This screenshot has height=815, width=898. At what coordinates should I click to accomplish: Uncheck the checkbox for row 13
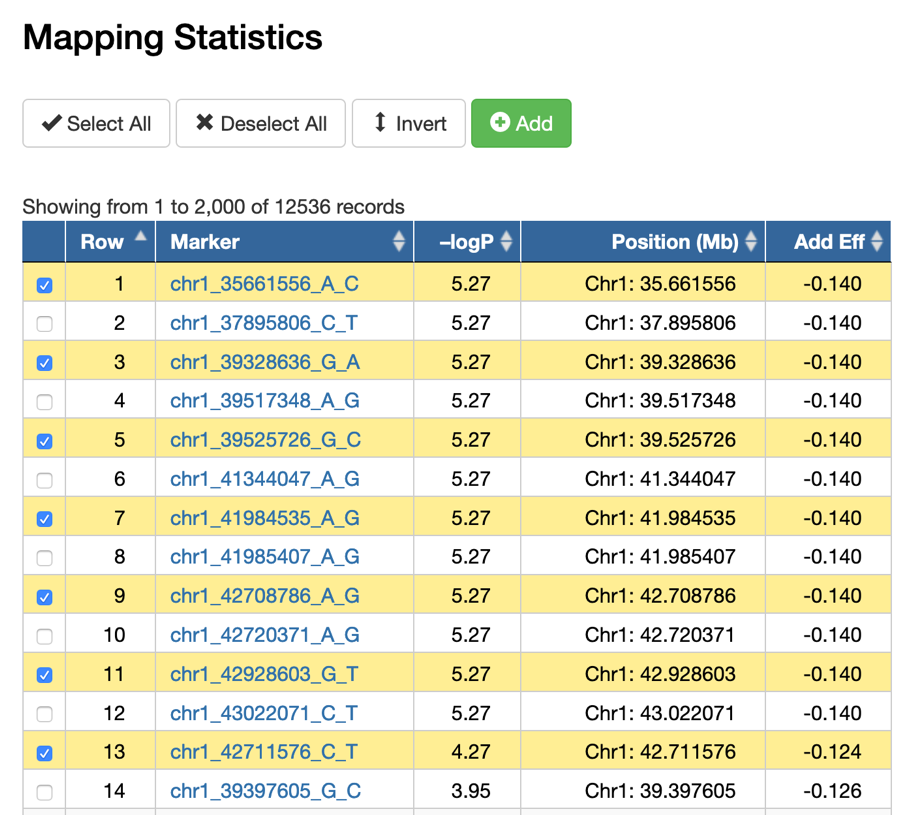pos(44,753)
